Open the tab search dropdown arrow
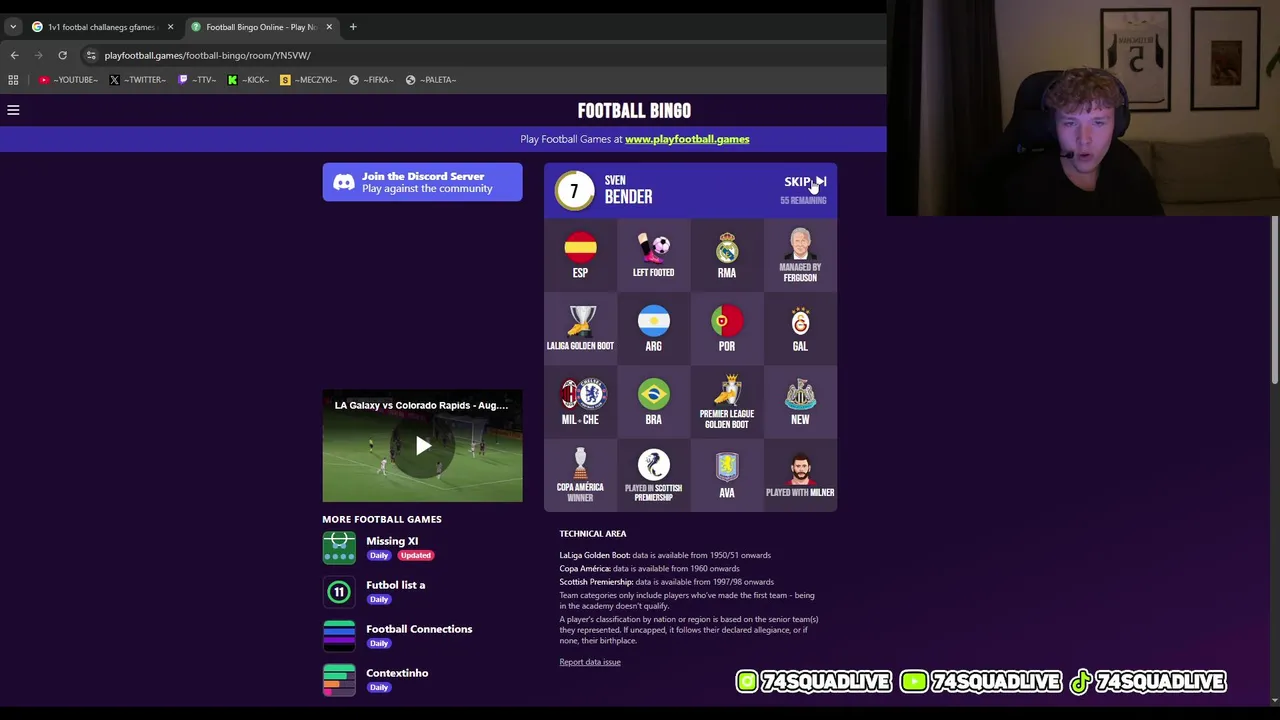Viewport: 1280px width, 720px height. 12,27
